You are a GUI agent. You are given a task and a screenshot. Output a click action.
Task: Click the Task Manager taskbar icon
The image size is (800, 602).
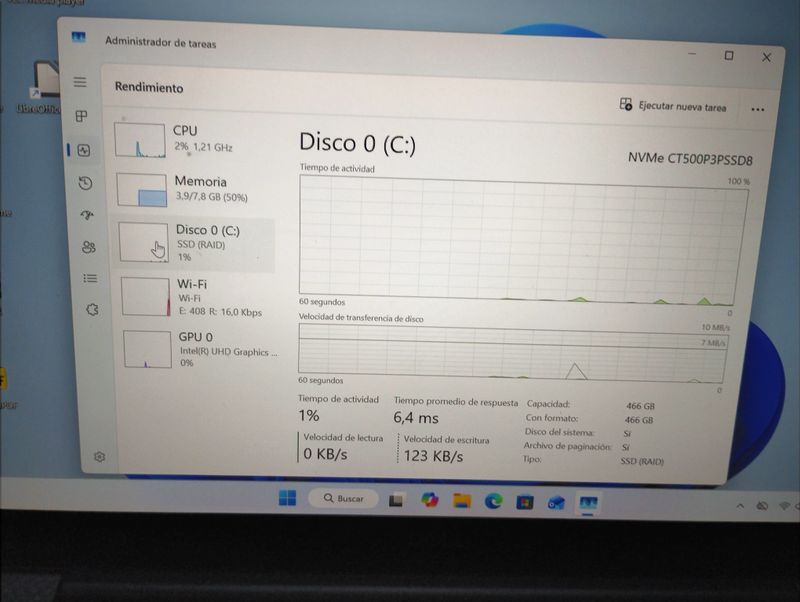[x=588, y=504]
